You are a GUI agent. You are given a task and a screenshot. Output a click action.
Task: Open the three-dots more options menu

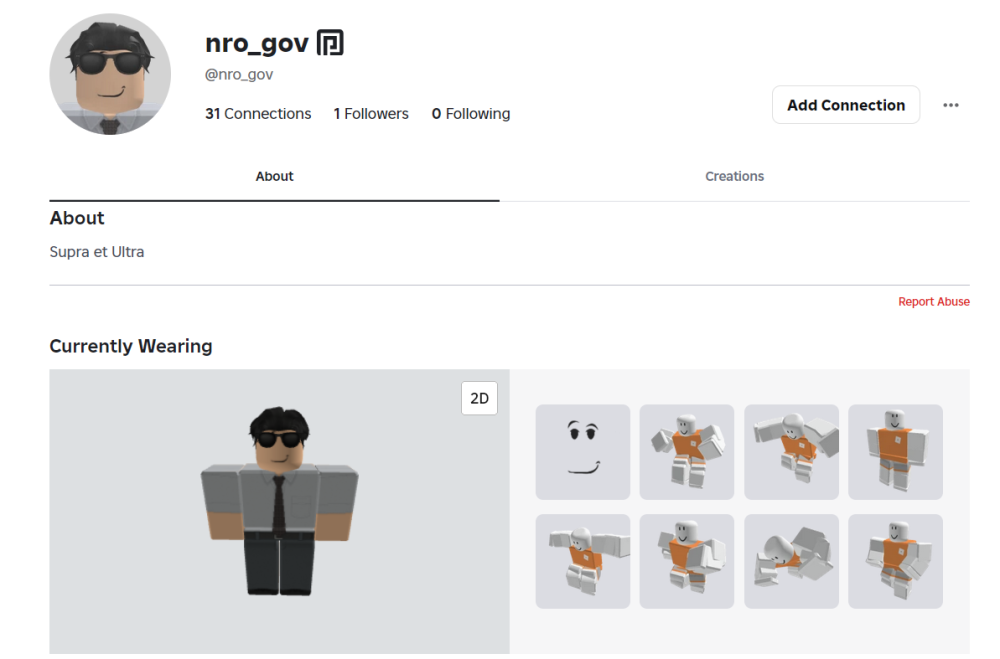[x=950, y=105]
